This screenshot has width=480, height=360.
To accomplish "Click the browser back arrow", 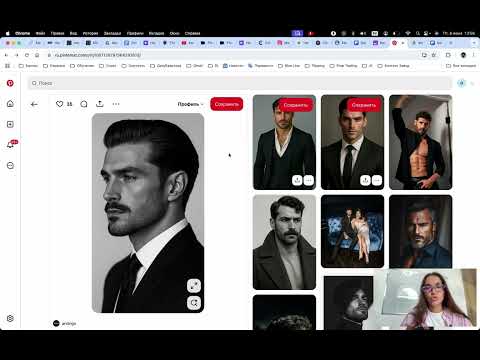I will click(6, 55).
